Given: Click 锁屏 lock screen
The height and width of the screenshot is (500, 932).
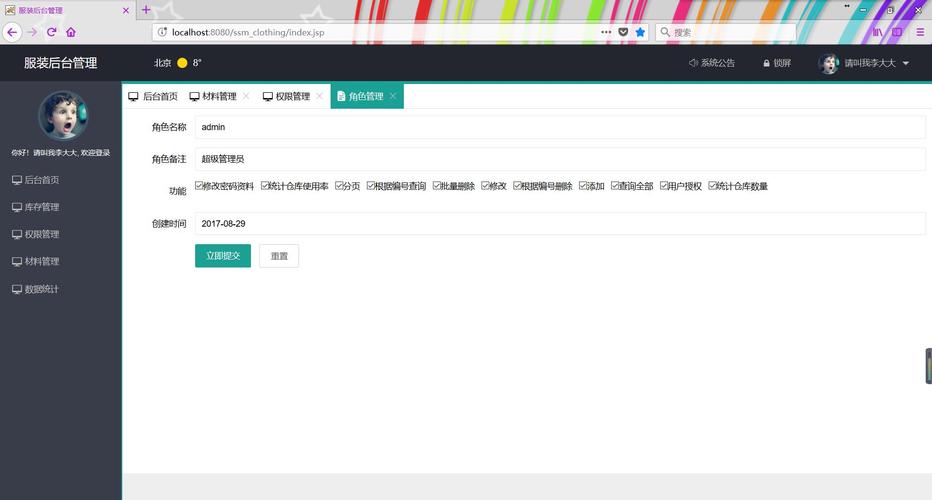Looking at the screenshot, I should point(777,62).
